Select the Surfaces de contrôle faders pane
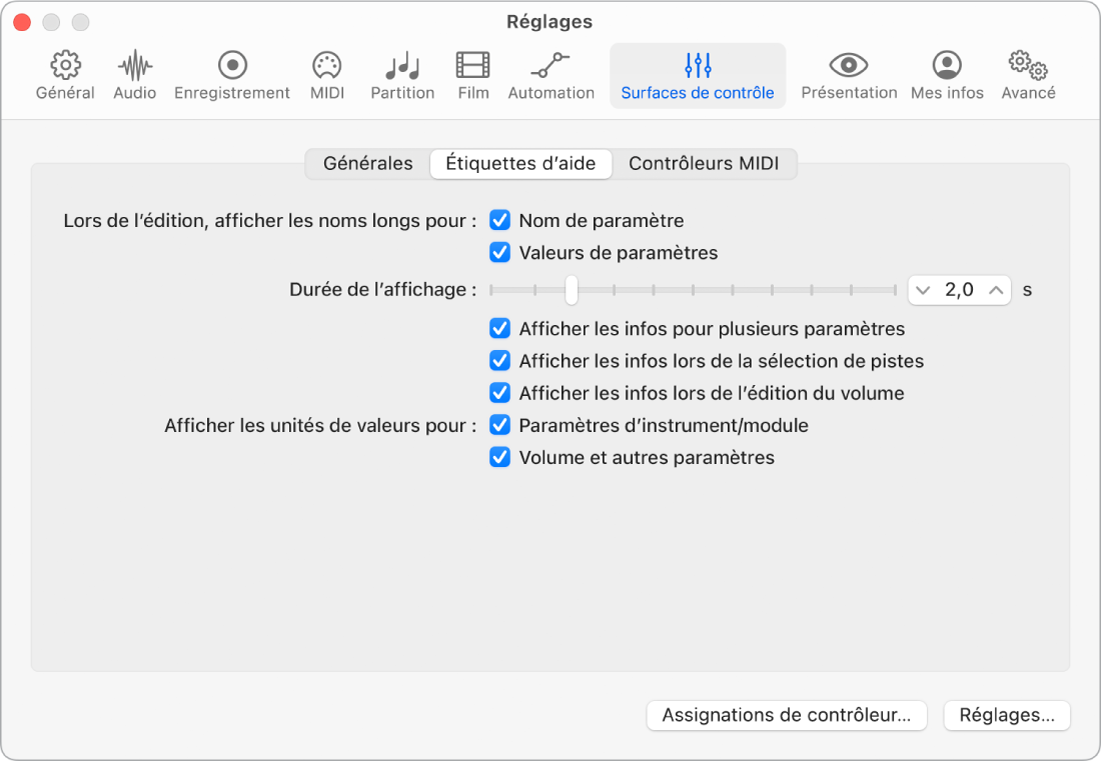 coord(697,76)
